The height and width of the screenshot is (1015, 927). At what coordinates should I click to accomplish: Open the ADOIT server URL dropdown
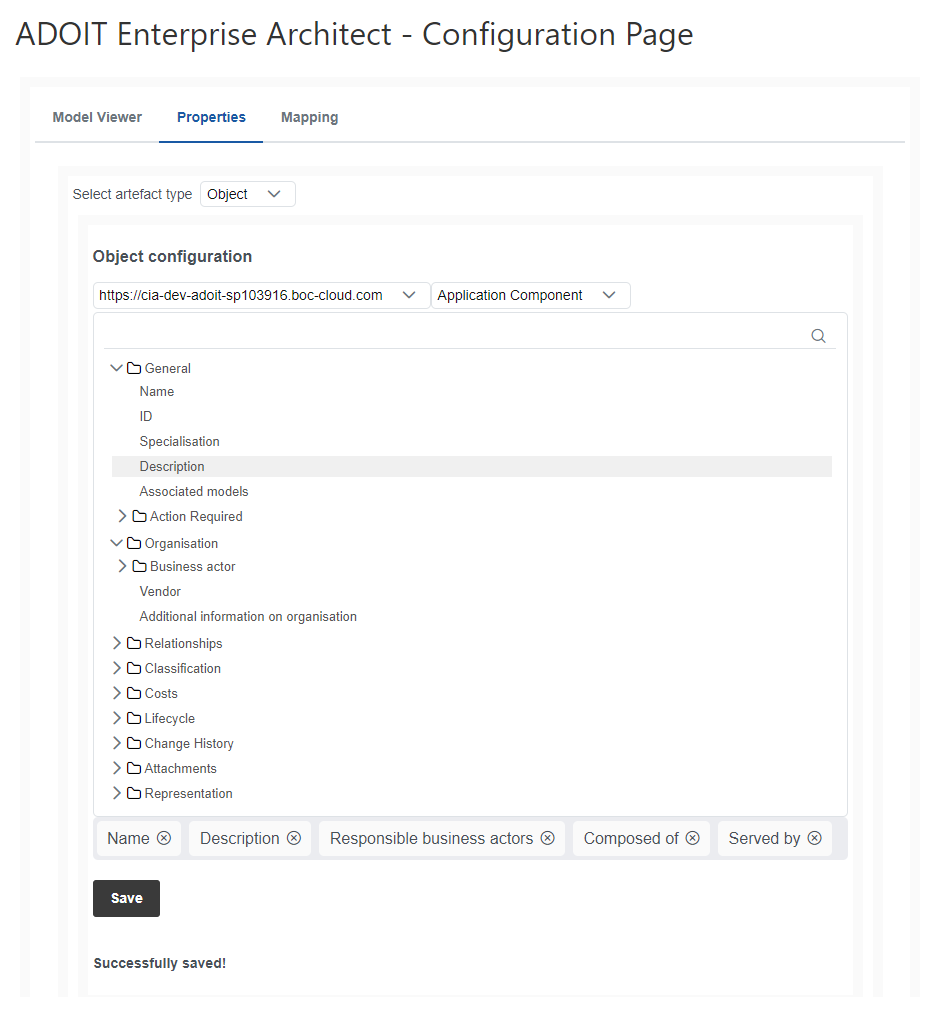tap(261, 295)
